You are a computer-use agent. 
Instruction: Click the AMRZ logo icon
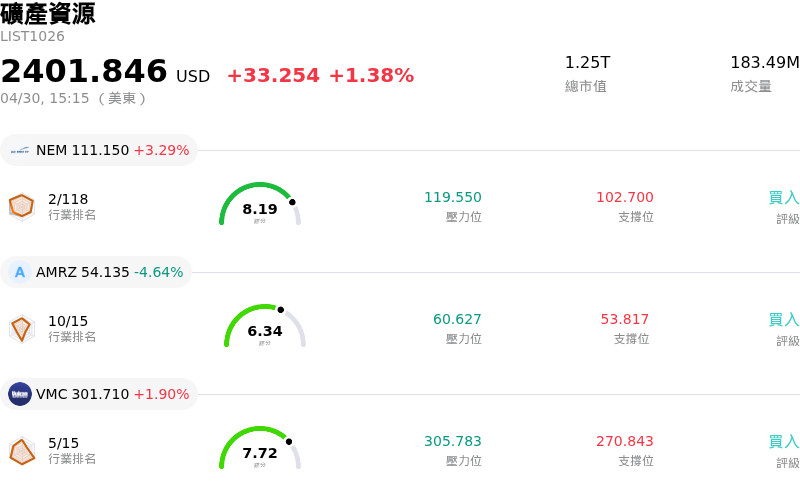20,272
